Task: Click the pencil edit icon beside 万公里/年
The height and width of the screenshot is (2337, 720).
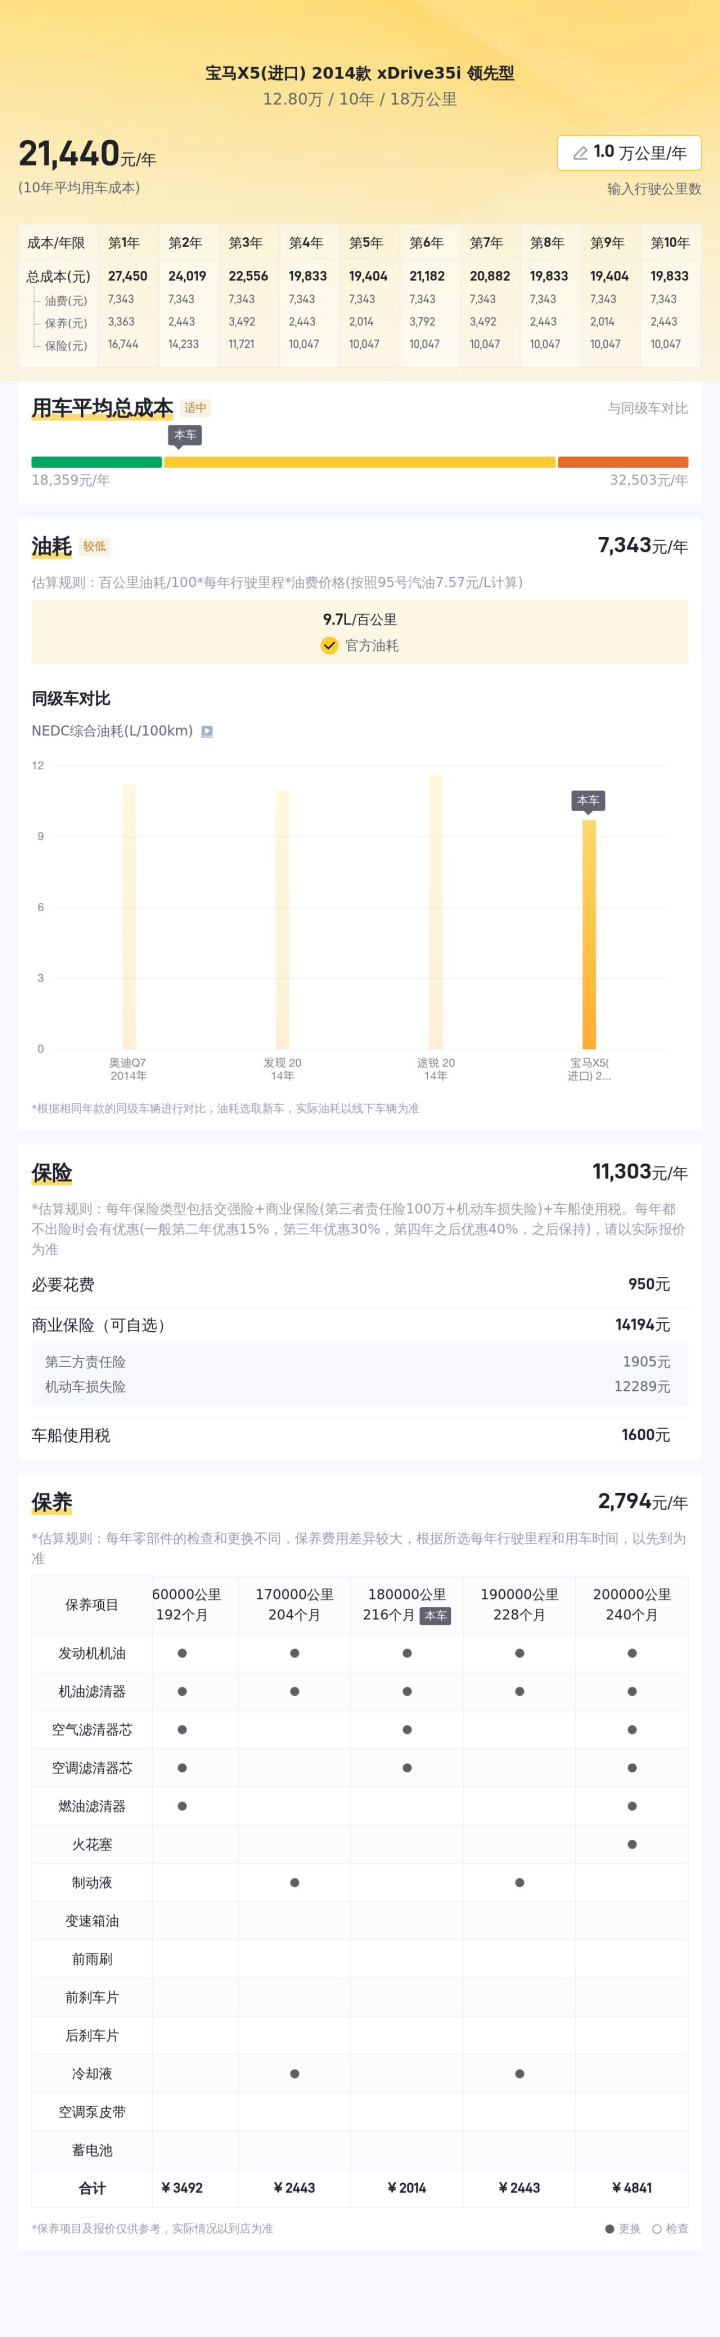Action: pos(580,153)
